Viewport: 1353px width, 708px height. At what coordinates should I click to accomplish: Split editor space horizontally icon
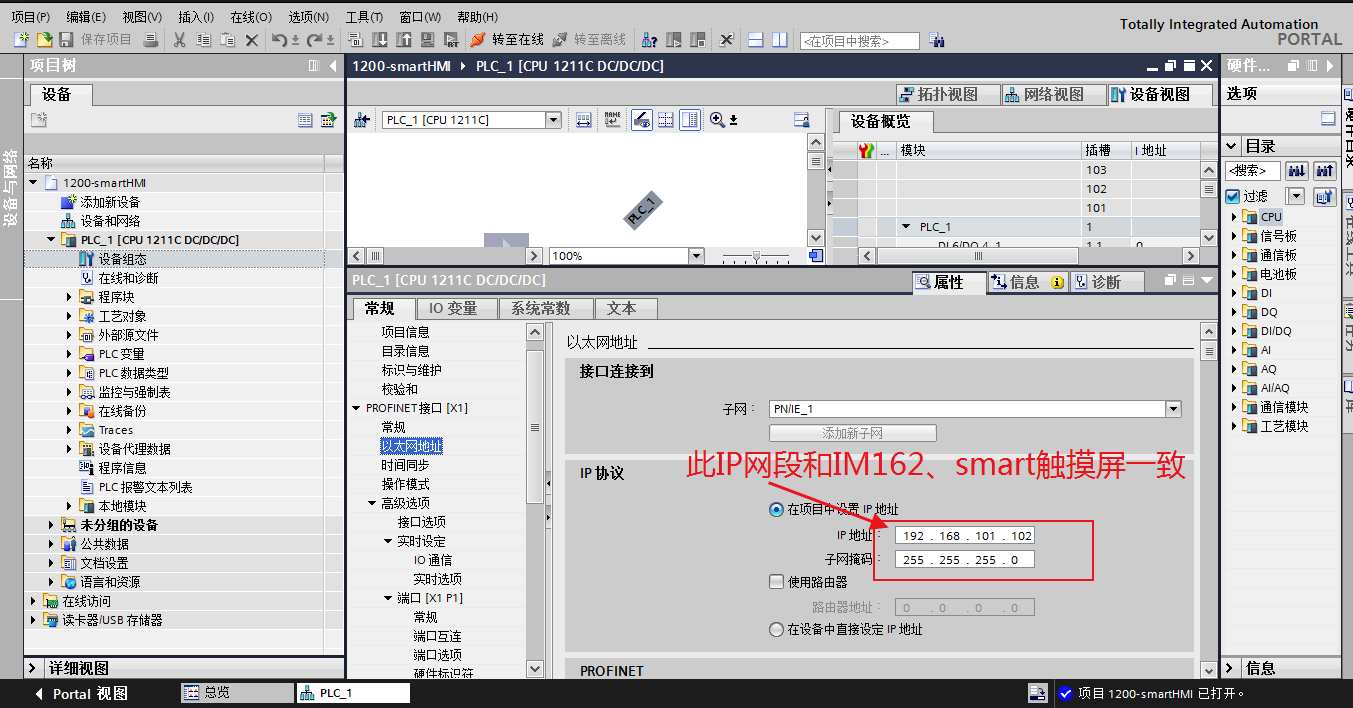pyautogui.click(x=756, y=40)
